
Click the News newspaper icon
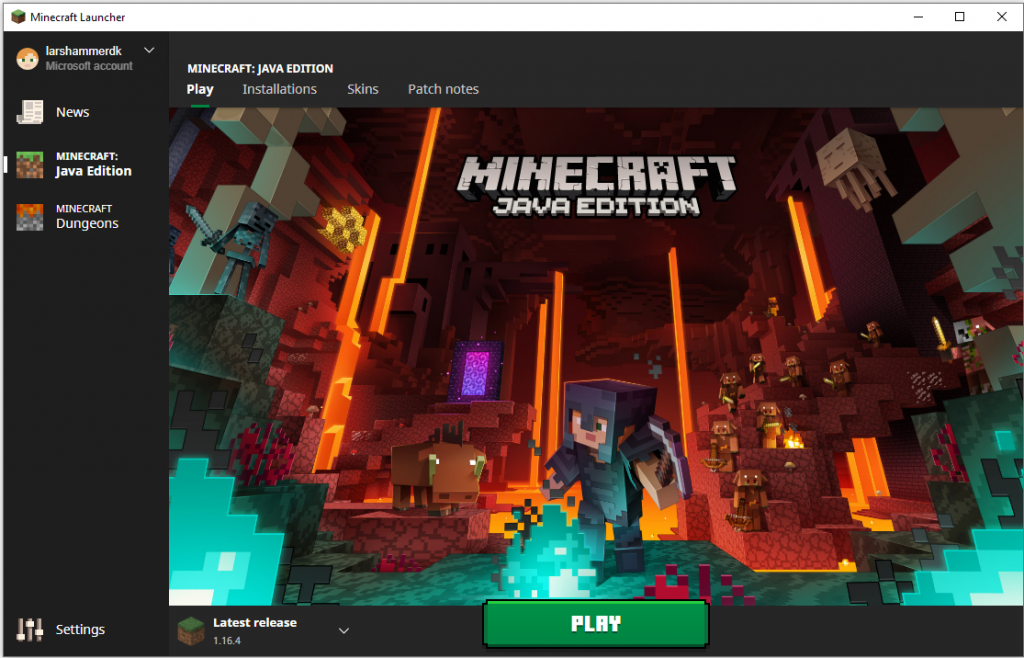click(x=30, y=112)
